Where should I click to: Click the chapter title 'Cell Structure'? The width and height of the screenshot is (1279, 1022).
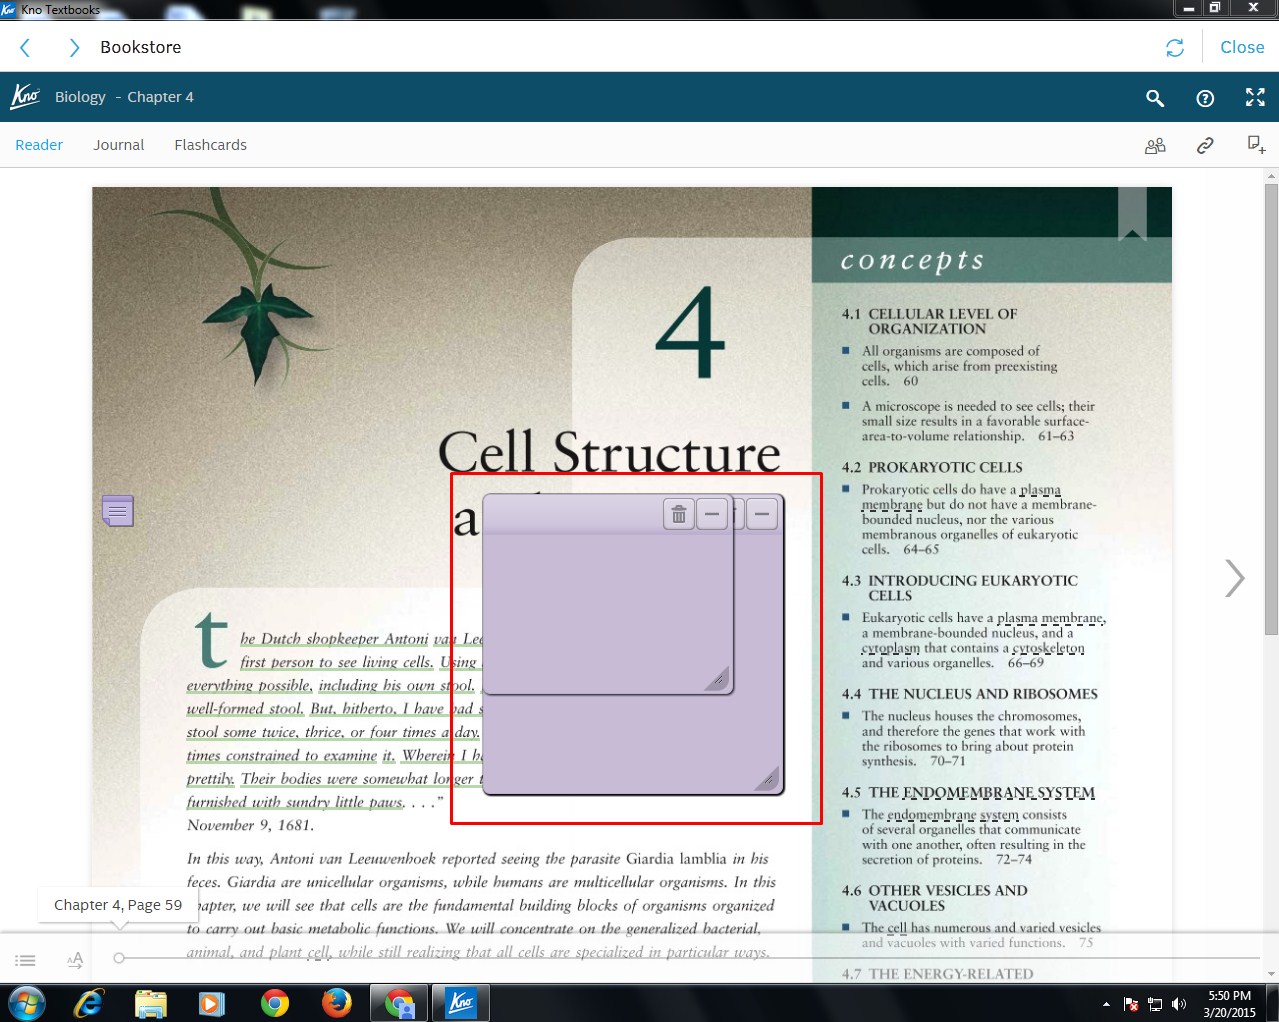click(609, 452)
